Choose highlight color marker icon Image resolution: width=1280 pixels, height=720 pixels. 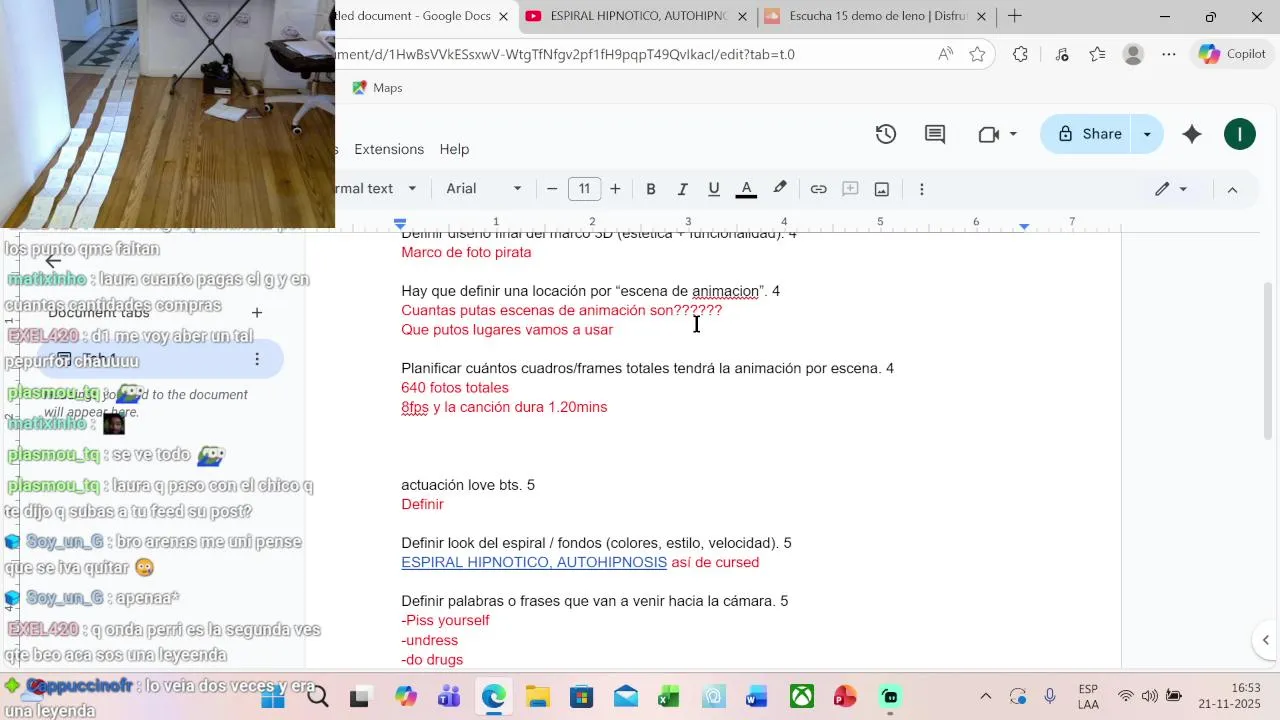click(x=780, y=188)
